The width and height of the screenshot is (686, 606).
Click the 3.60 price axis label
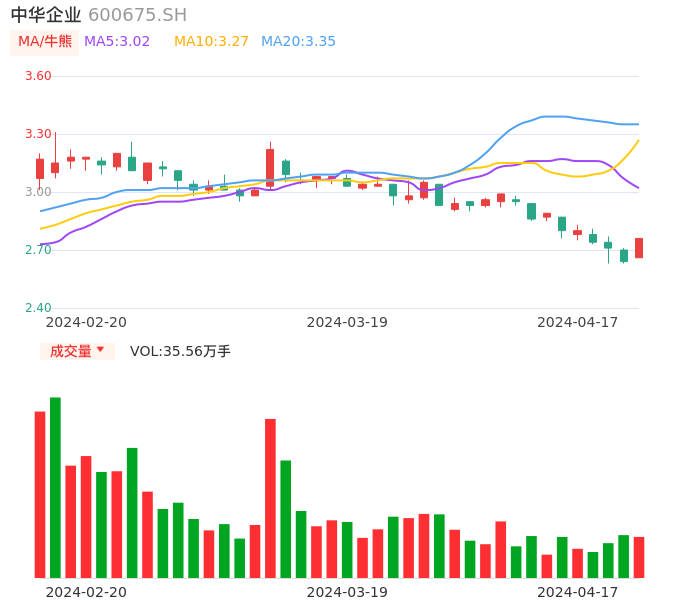(x=38, y=76)
